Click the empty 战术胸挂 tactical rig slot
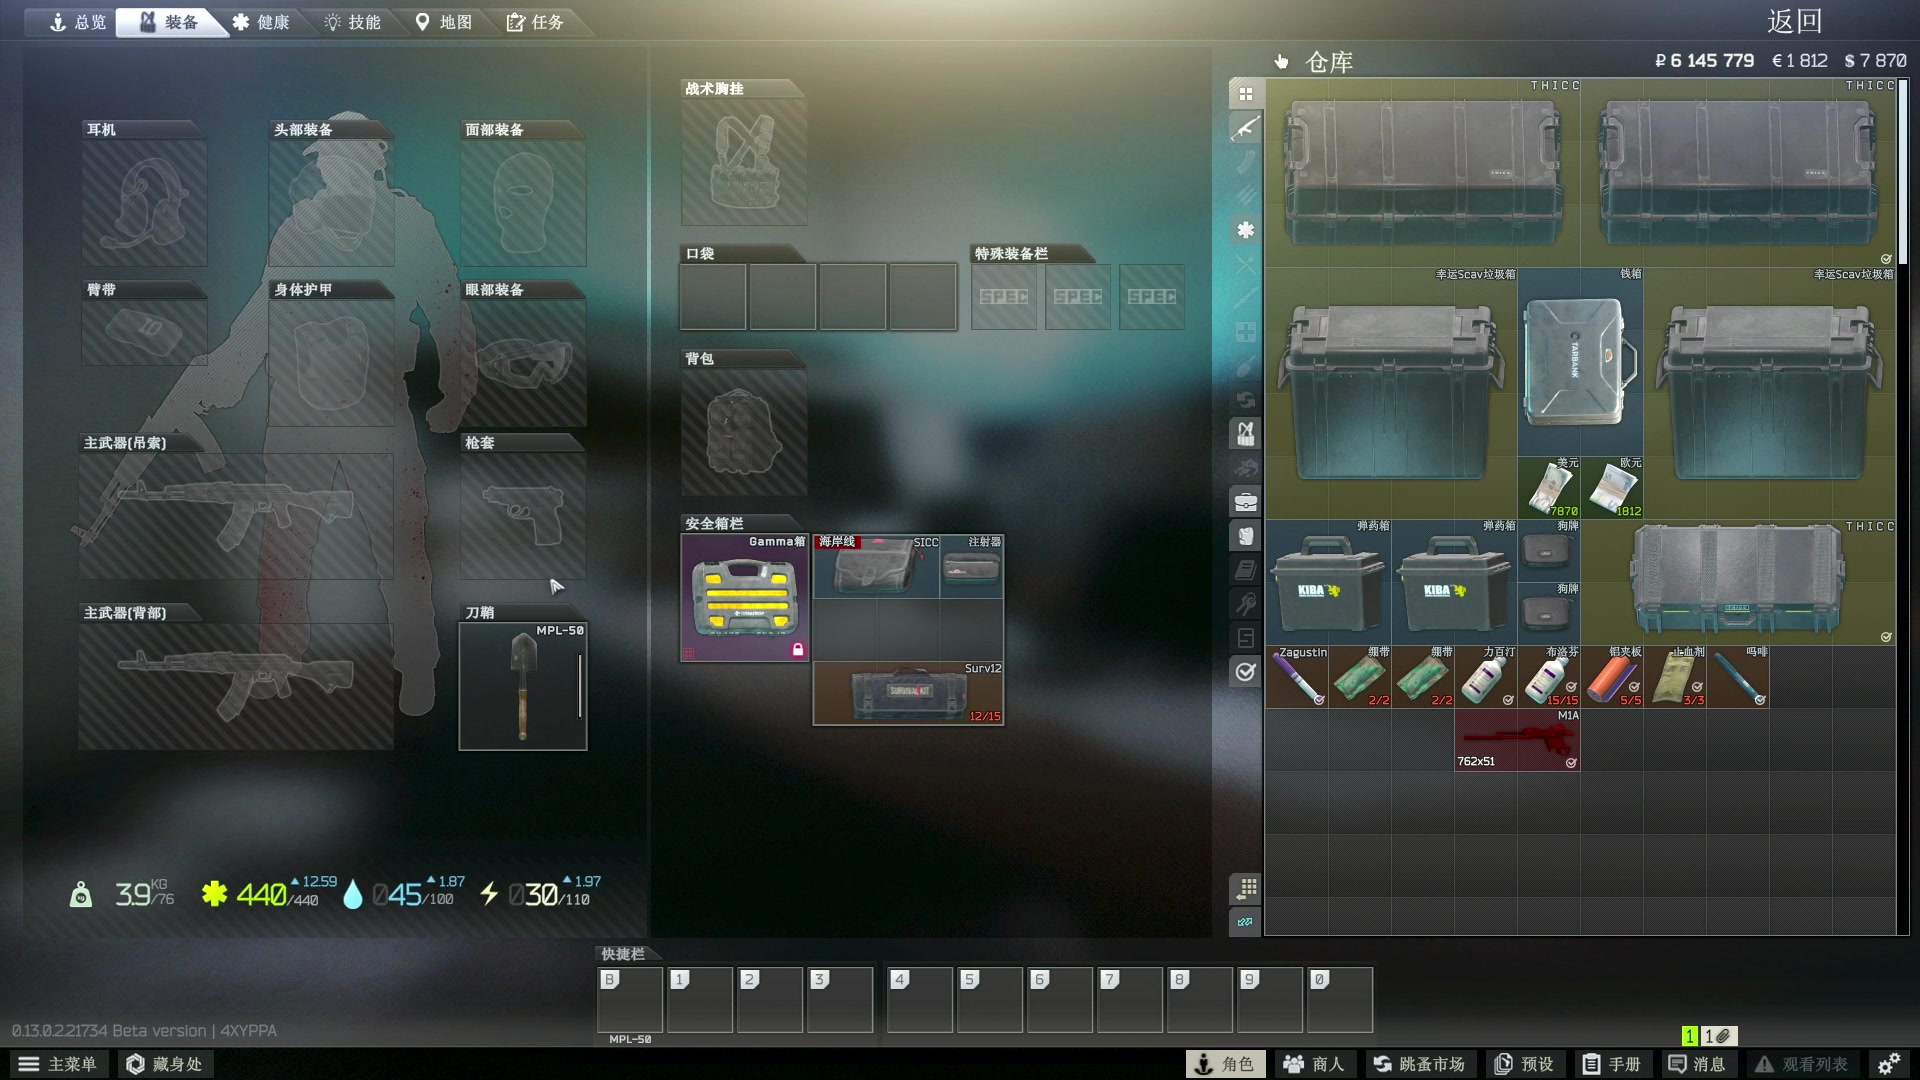The image size is (1920, 1080). [x=744, y=162]
